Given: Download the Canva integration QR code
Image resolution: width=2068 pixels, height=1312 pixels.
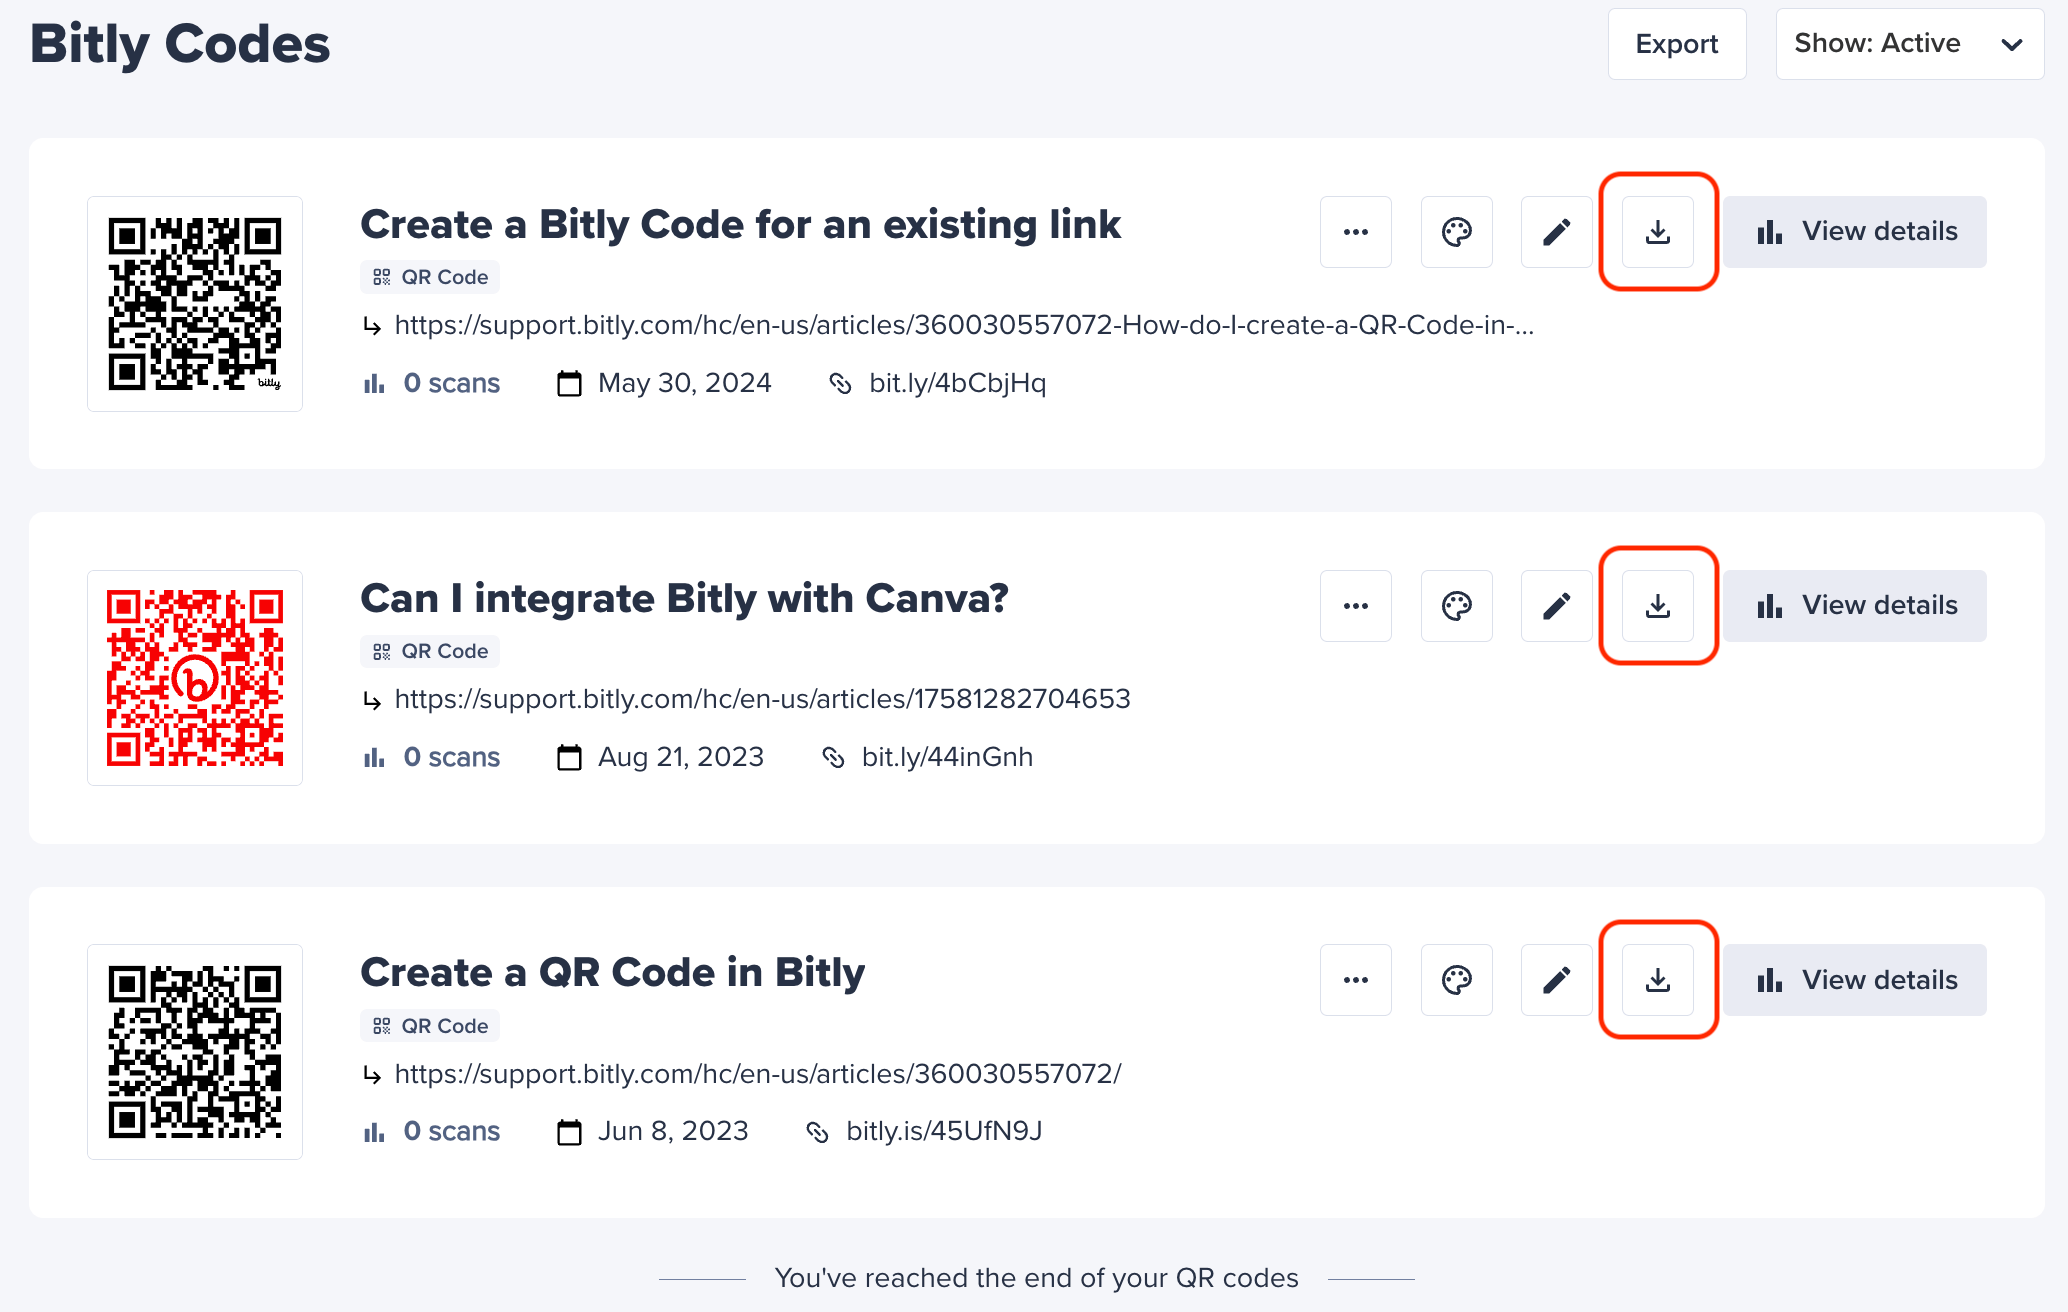Looking at the screenshot, I should 1657,605.
